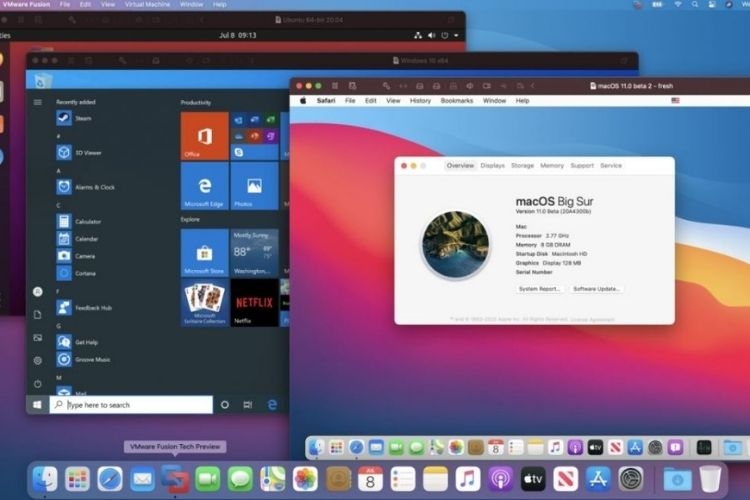Click the host Wi-Fi menu bar icon
This screenshot has width=750, height=500.
pyautogui.click(x=678, y=4)
